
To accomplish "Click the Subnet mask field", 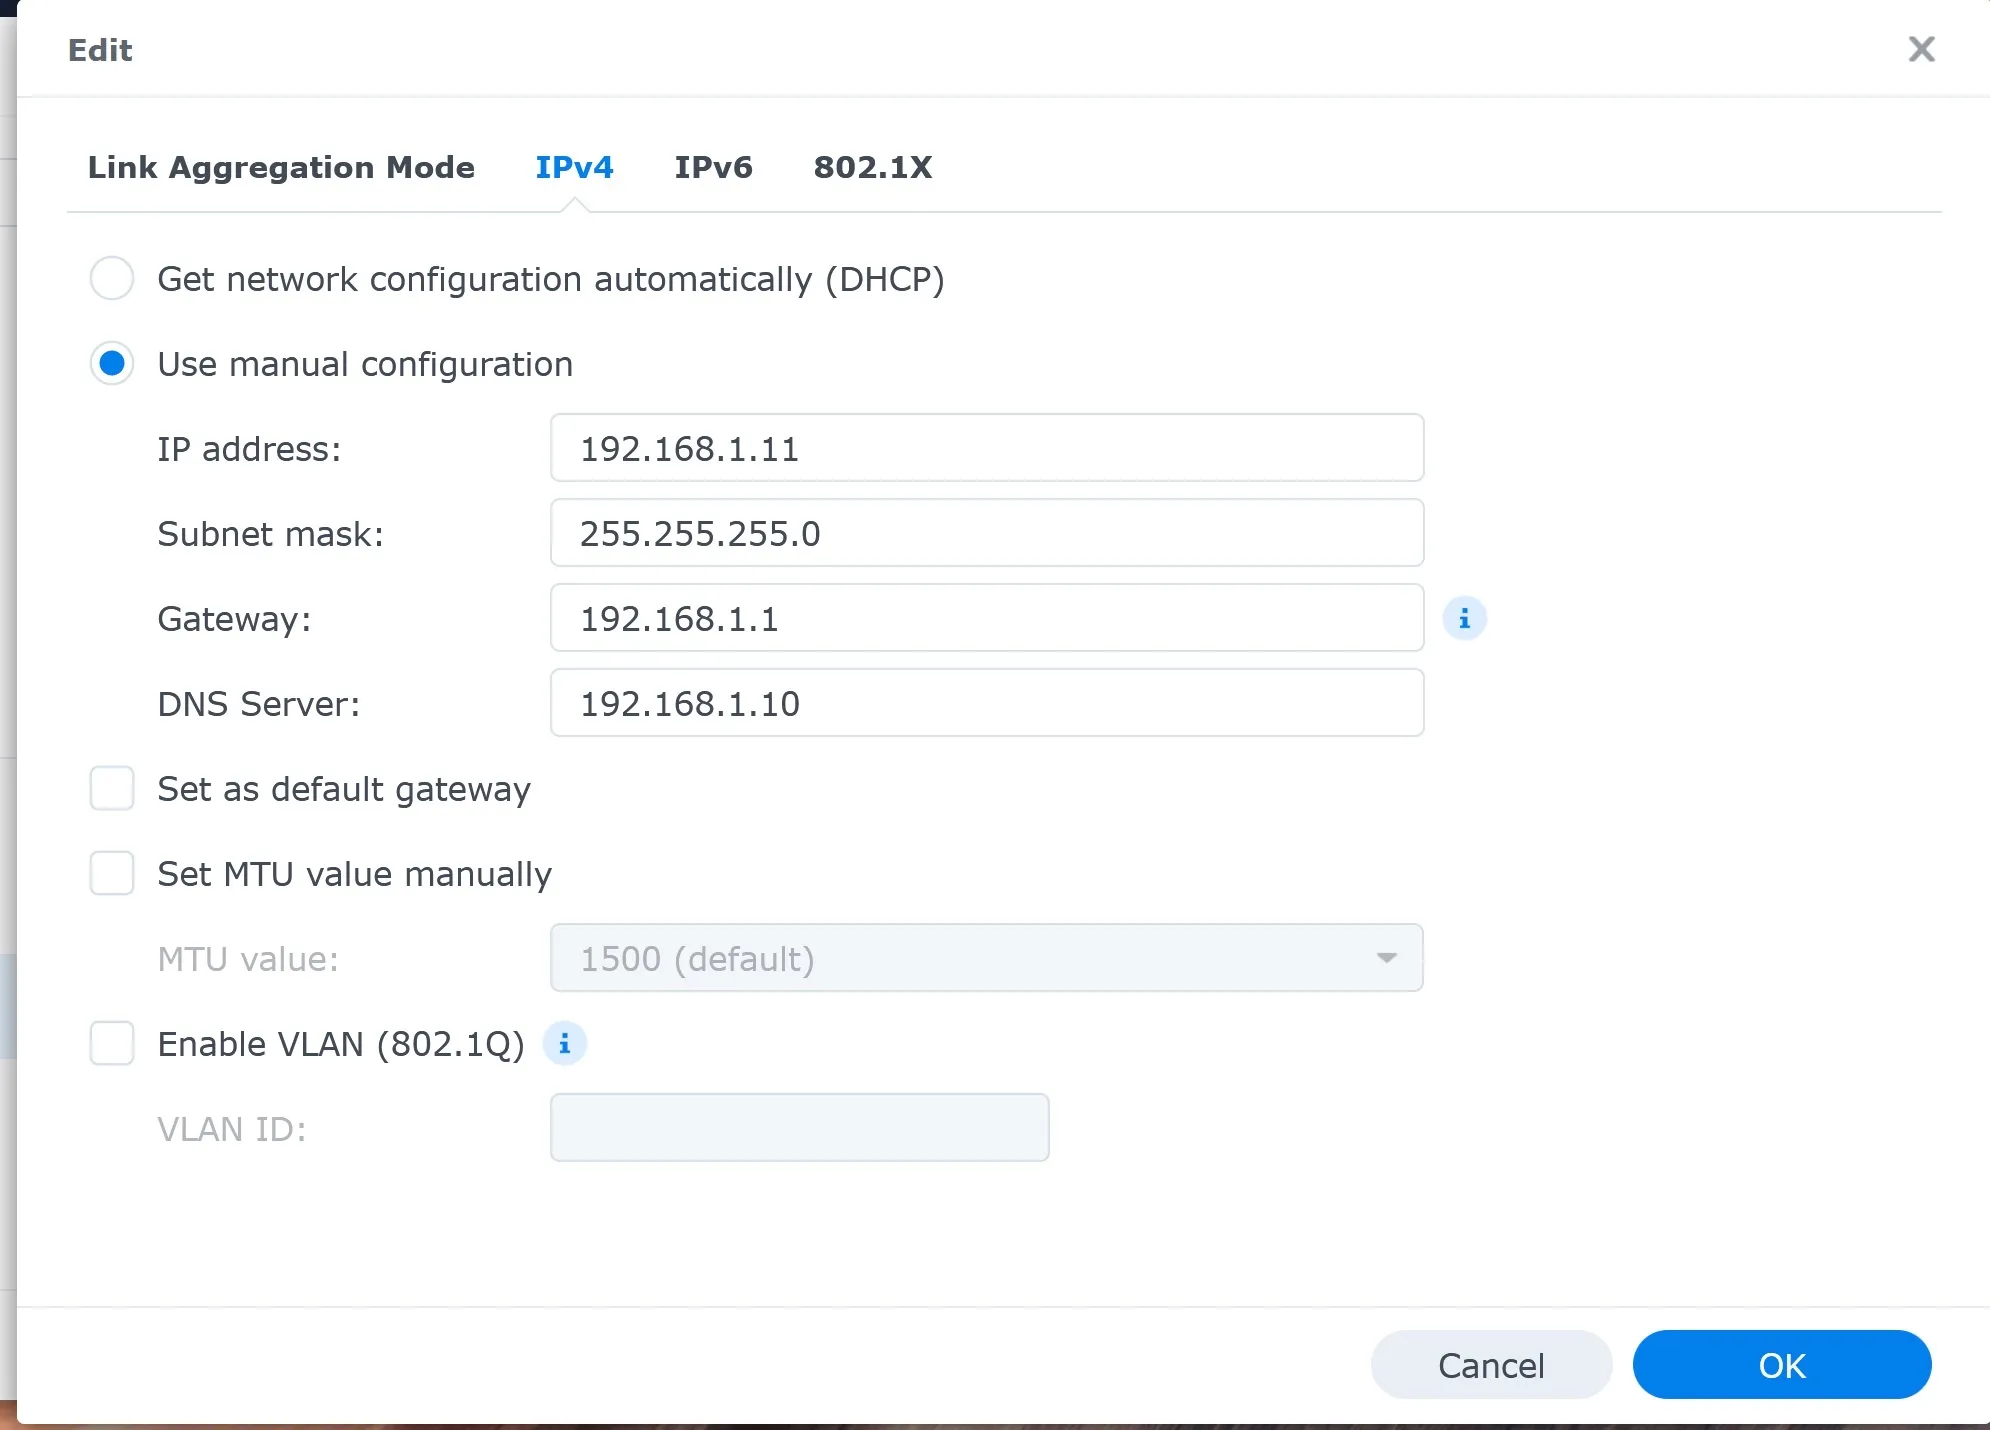I will click(x=986, y=533).
